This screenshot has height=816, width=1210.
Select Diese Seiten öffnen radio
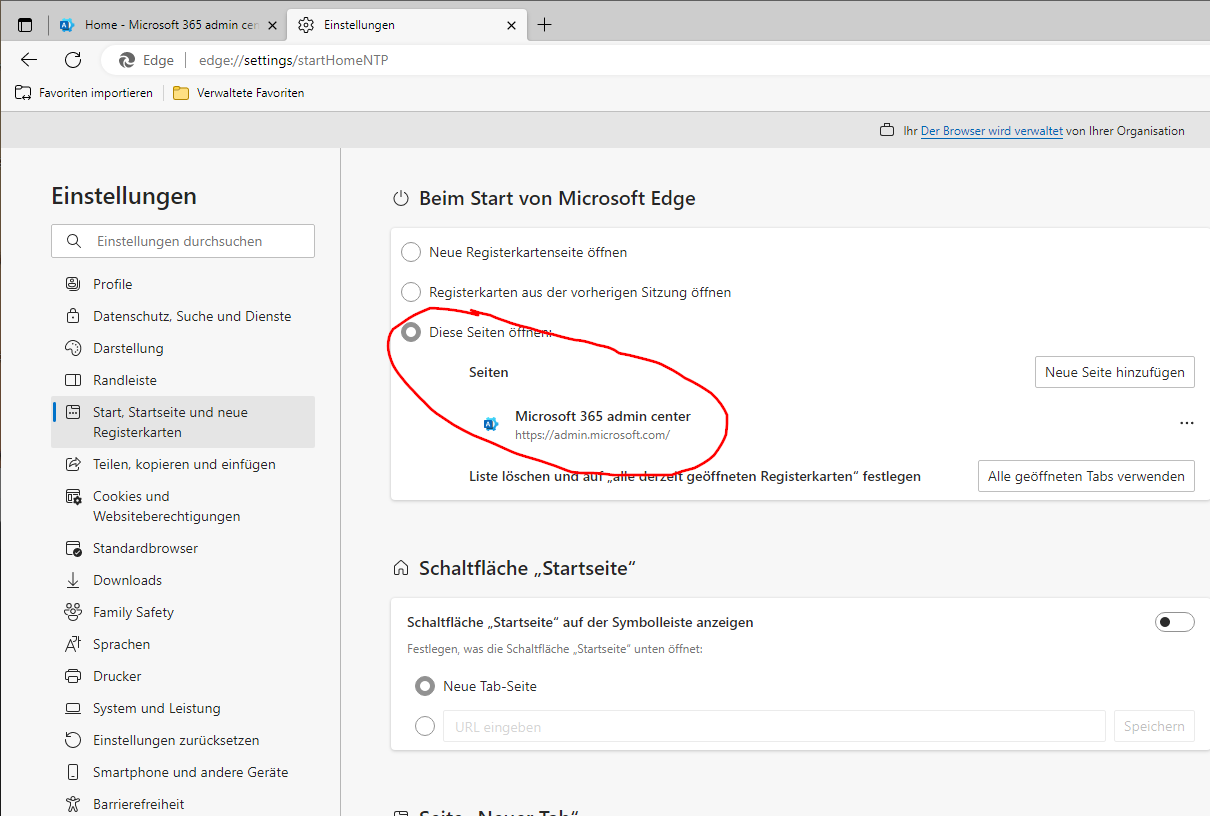[x=411, y=332]
